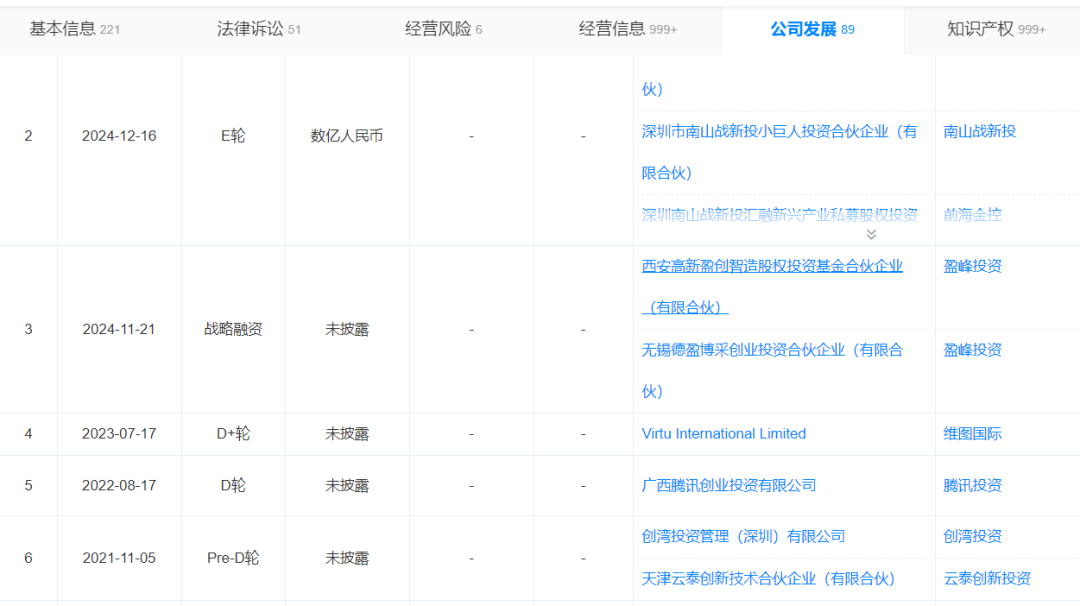Open the 基本信息 tab
1080x606 pixels.
(74, 30)
